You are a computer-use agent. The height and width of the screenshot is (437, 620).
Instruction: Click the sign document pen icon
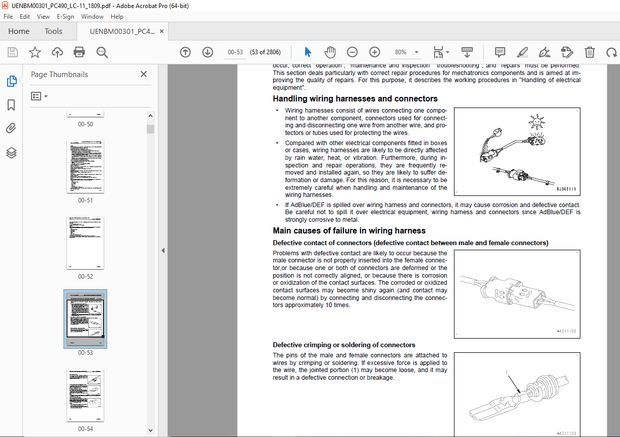544,52
